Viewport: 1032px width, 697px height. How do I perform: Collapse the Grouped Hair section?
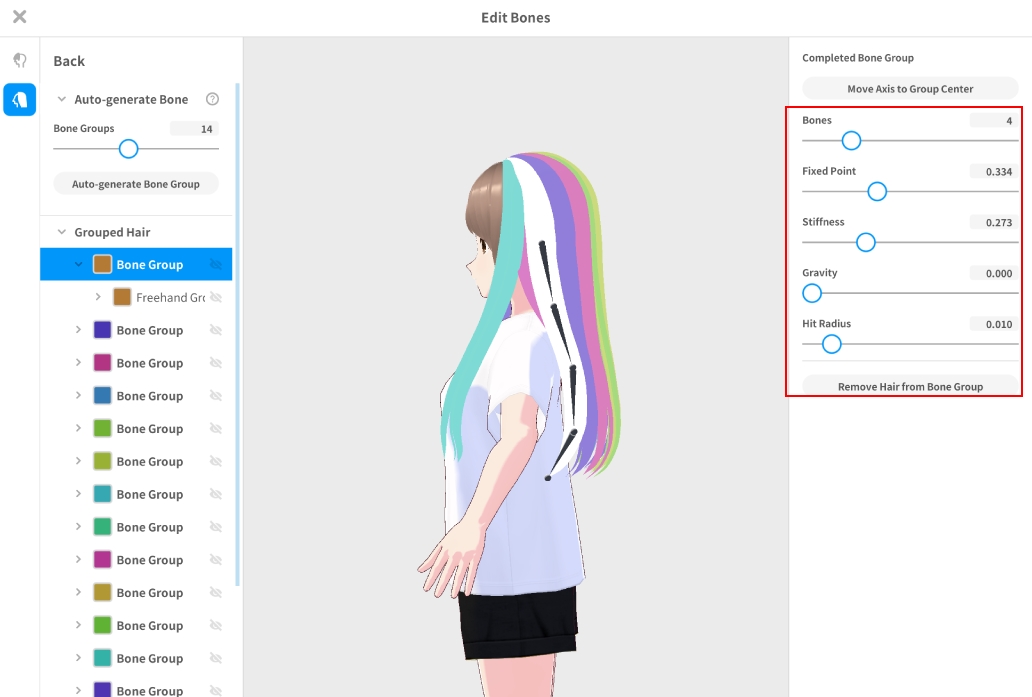pyautogui.click(x=62, y=232)
